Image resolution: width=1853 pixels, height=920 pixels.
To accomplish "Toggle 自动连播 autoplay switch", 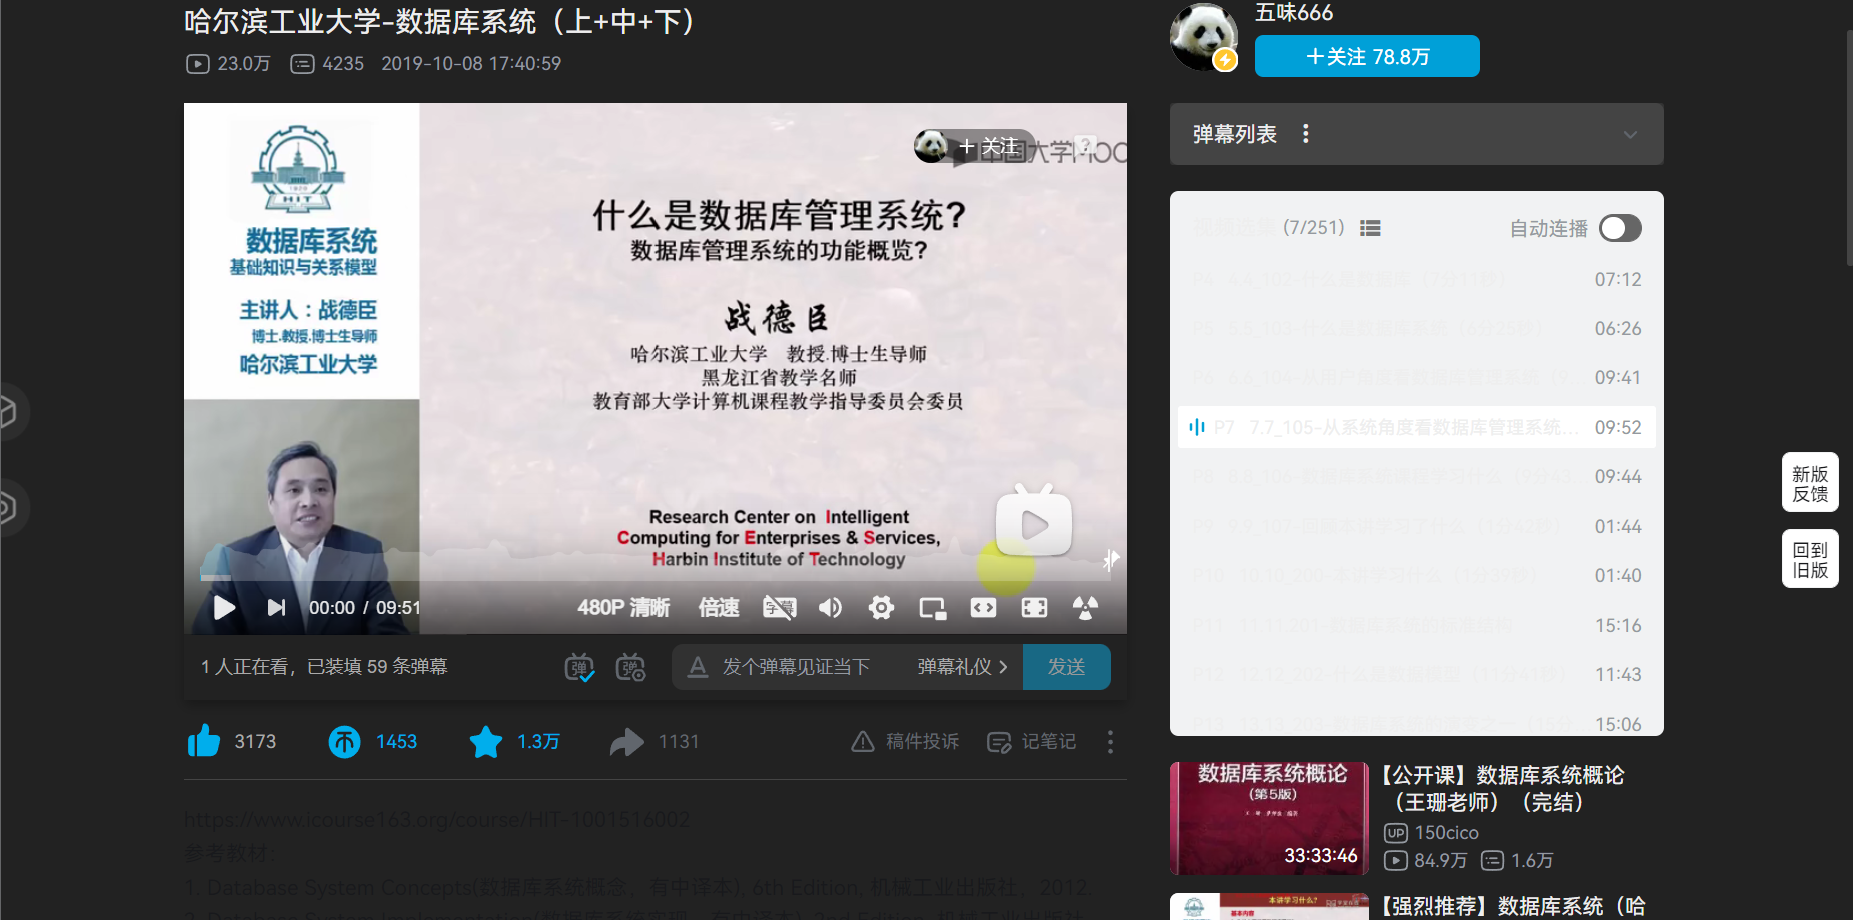I will point(1620,228).
